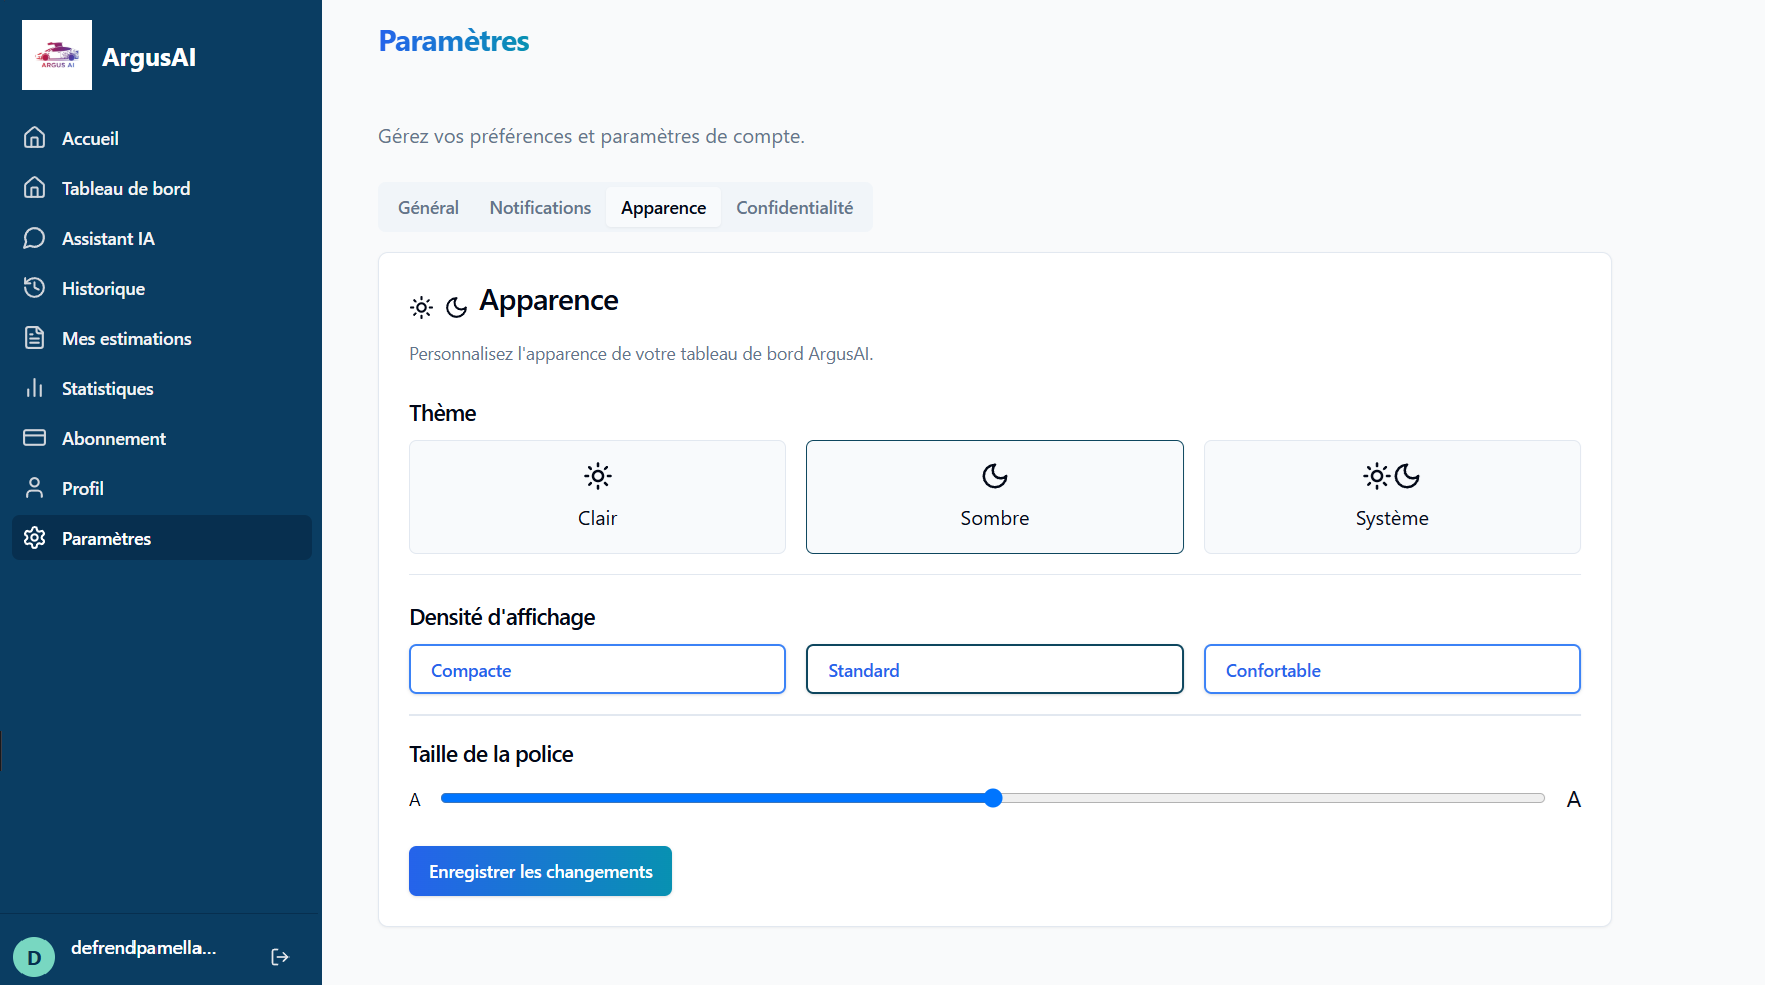1765x985 pixels.
Task: Click the large A at slider end
Action: click(x=1573, y=799)
